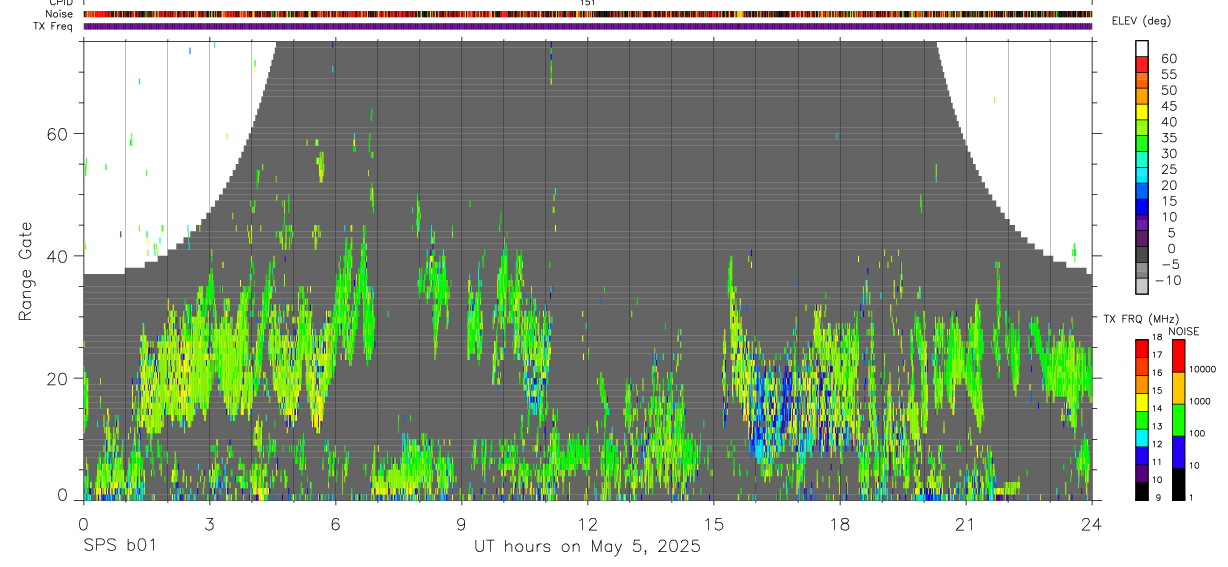Click the red 60-degree elevation color swatch

[x=1142, y=62]
